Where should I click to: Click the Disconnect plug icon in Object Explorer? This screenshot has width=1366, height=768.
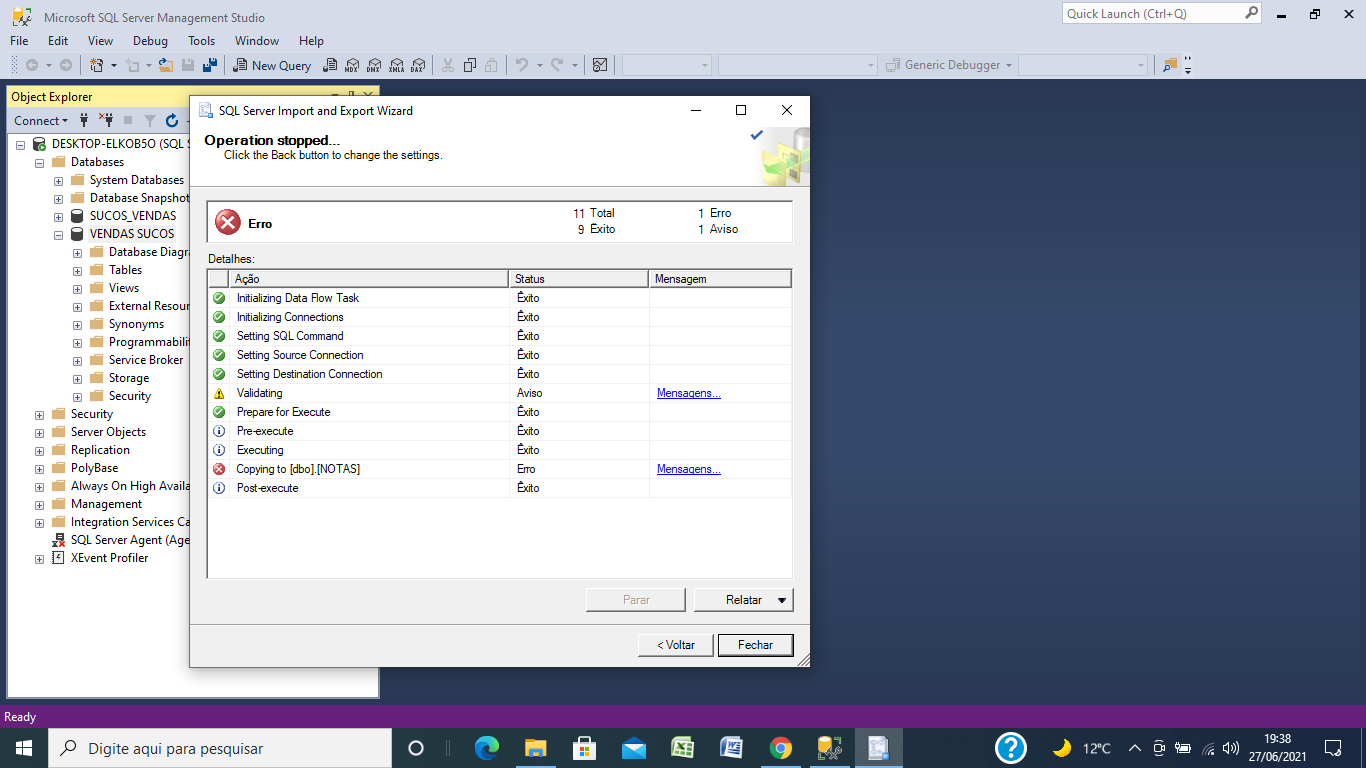point(106,120)
